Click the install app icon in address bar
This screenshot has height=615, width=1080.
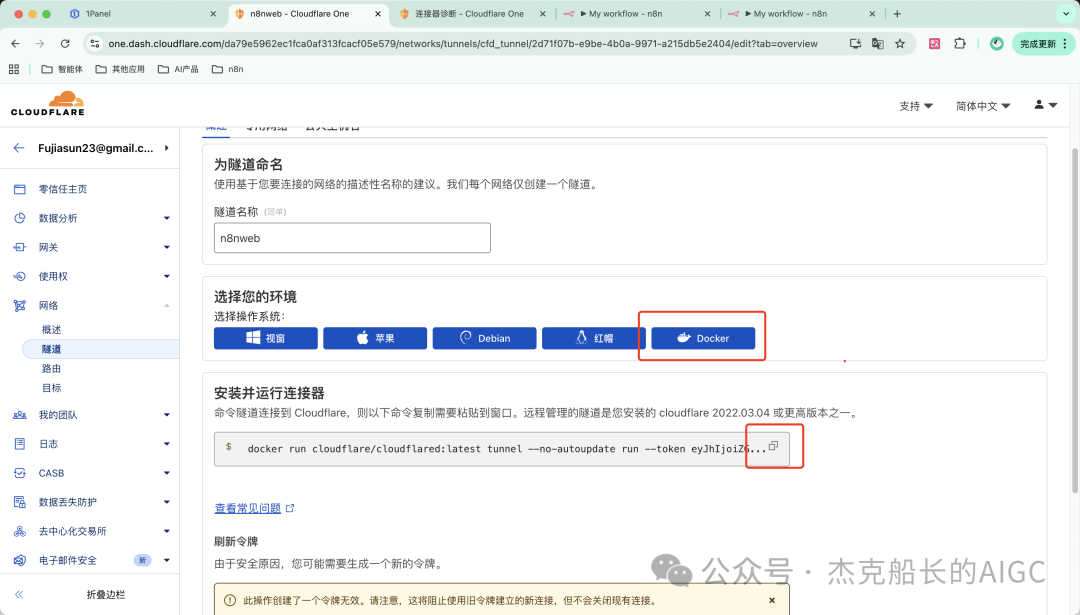click(855, 43)
